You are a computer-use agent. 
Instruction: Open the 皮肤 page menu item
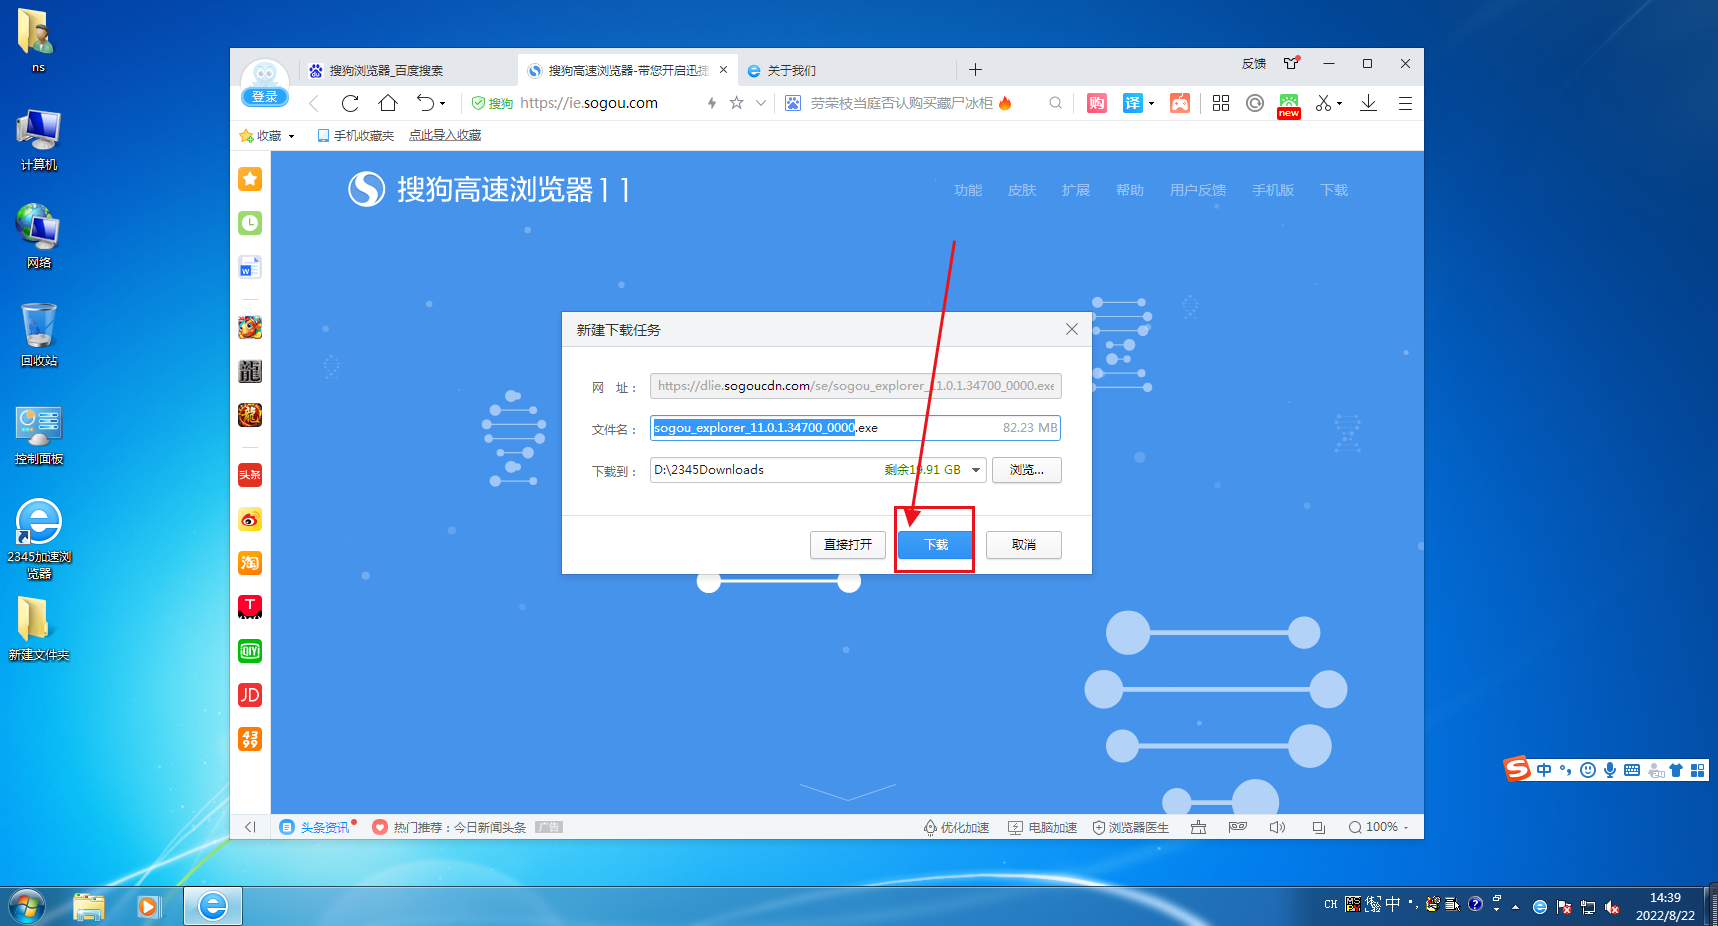point(1022,190)
